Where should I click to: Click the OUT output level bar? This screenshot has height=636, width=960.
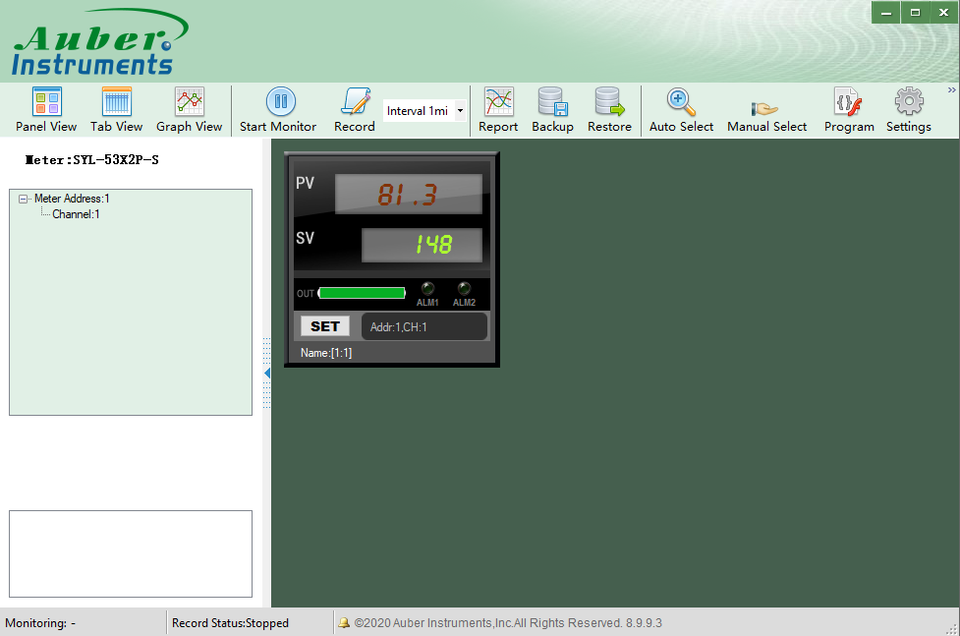click(362, 292)
